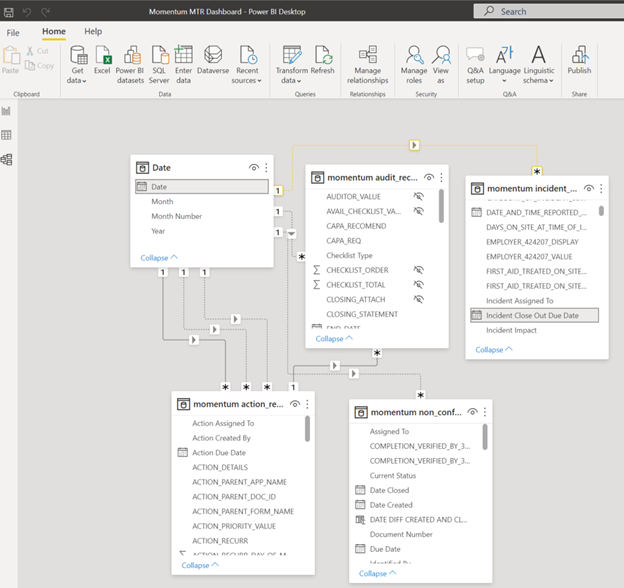Viewport: 624px width, 588px height.
Task: Collapse the Date table card
Action: [159, 258]
